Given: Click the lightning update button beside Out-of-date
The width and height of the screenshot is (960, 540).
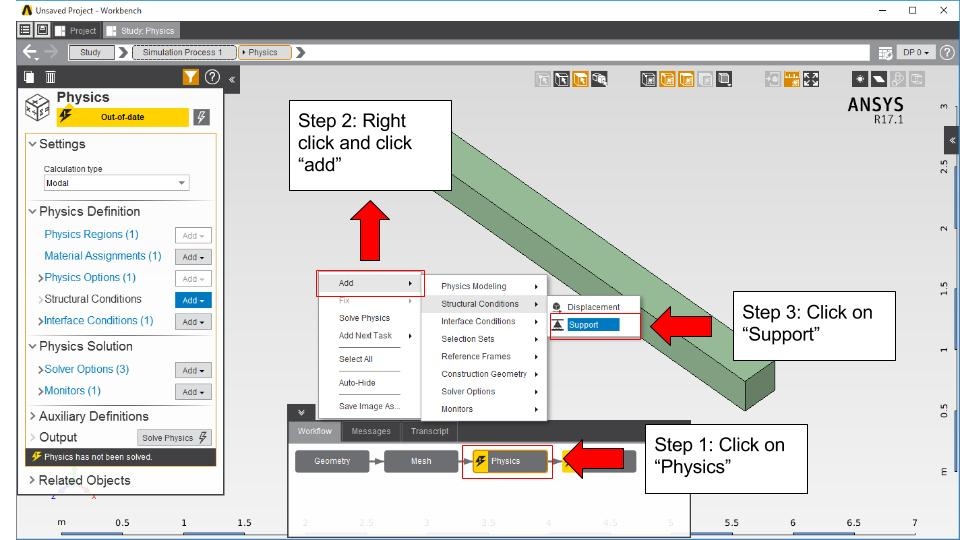Looking at the screenshot, I should tap(201, 117).
